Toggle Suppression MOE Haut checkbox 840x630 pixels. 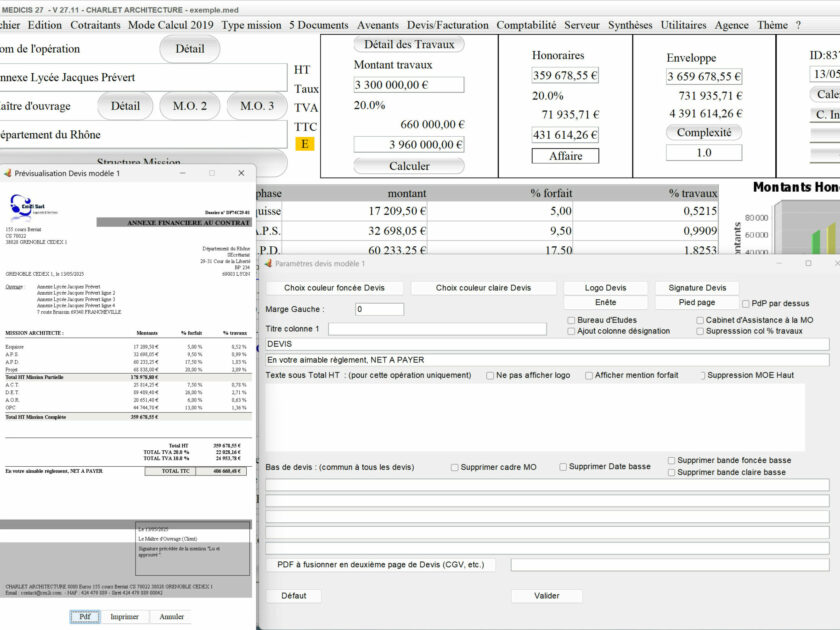pyautogui.click(x=701, y=376)
